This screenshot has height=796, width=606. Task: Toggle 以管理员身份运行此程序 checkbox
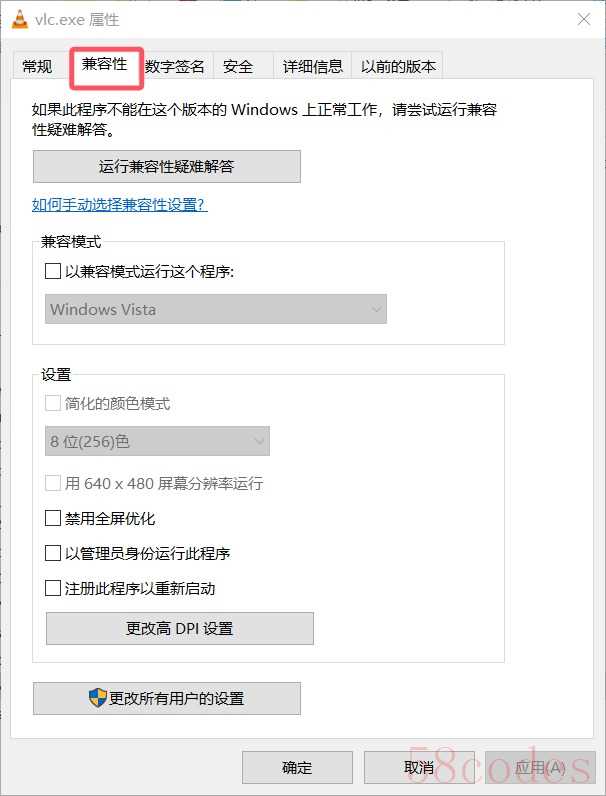54,553
